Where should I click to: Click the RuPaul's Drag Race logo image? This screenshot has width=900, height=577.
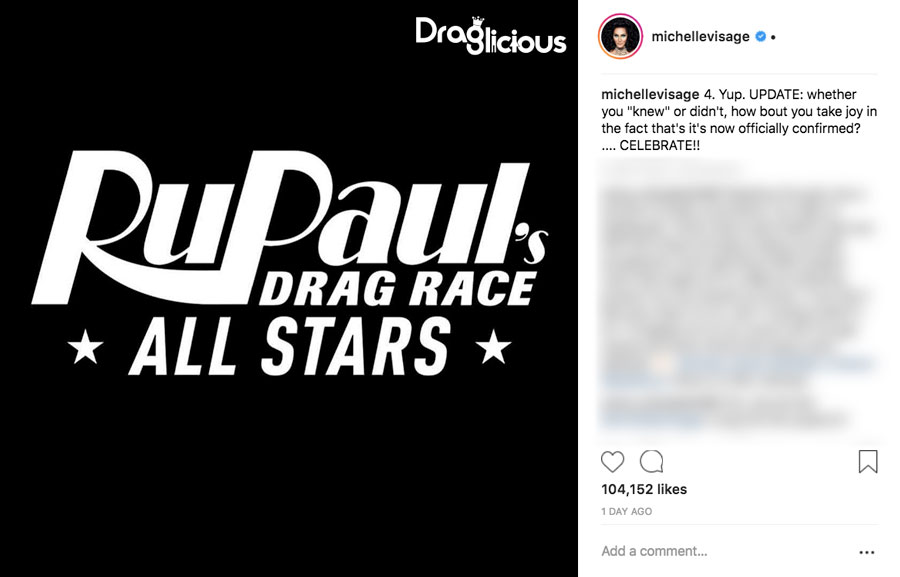click(x=290, y=261)
